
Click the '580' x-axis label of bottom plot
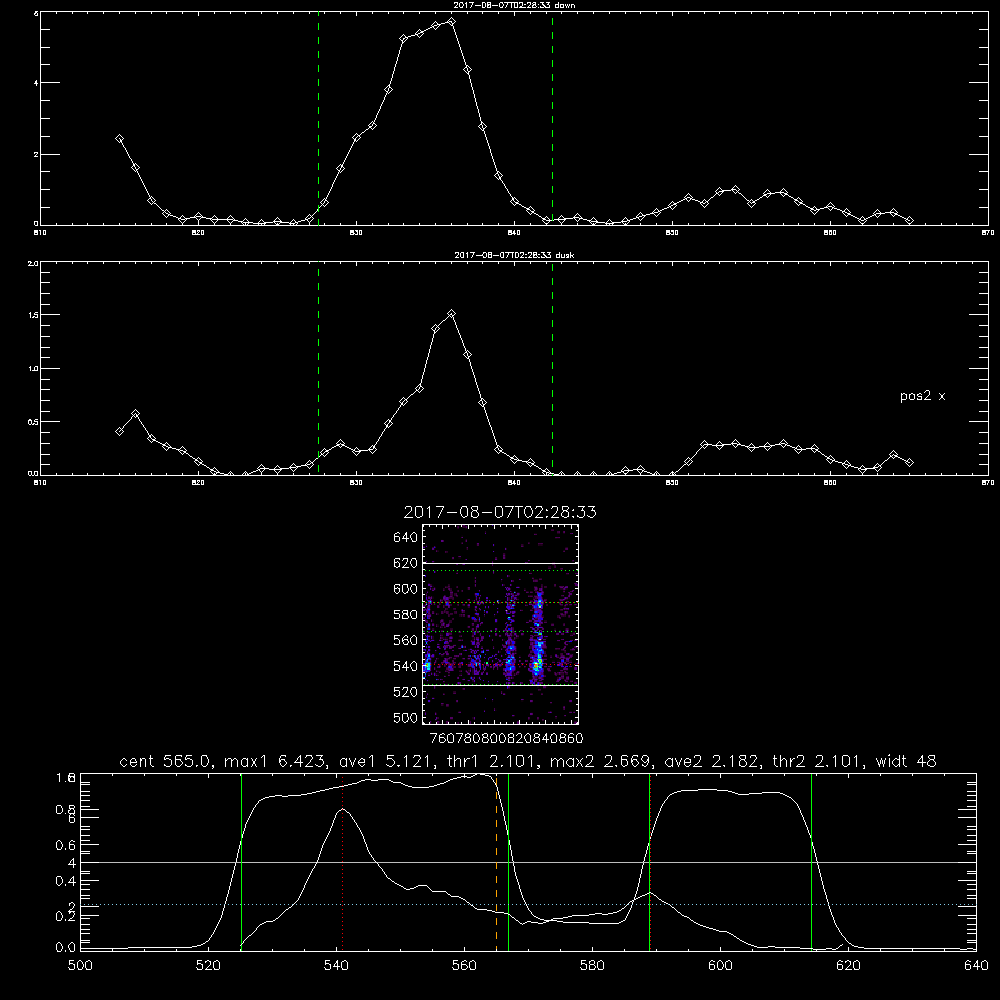coord(592,966)
